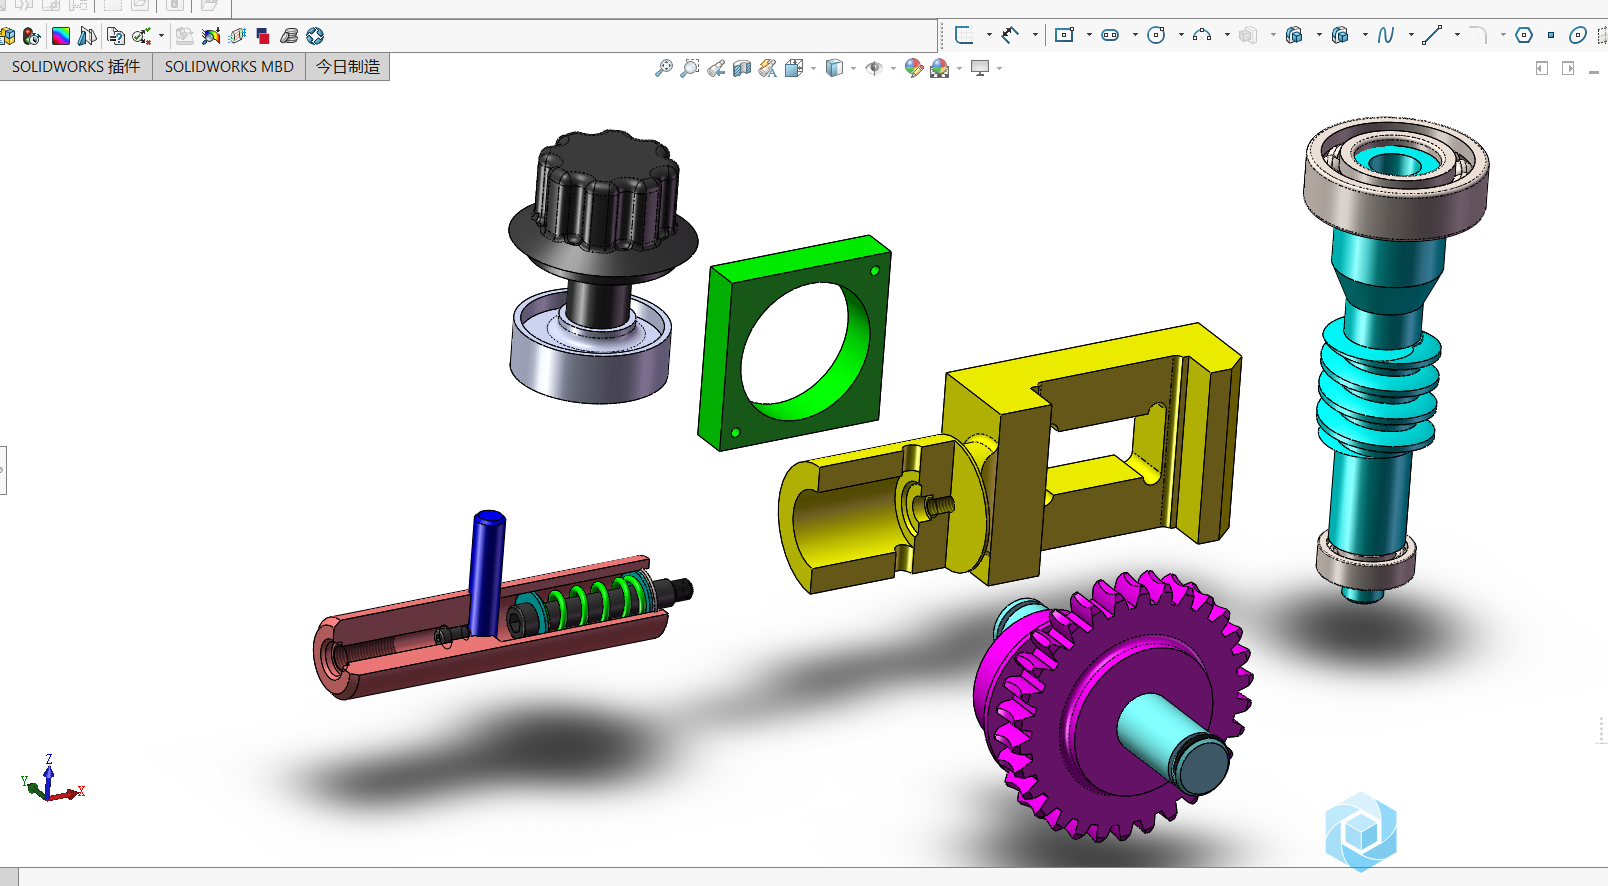Expand the View Orientation dropdown arrow
The height and width of the screenshot is (886, 1608).
[x=813, y=68]
